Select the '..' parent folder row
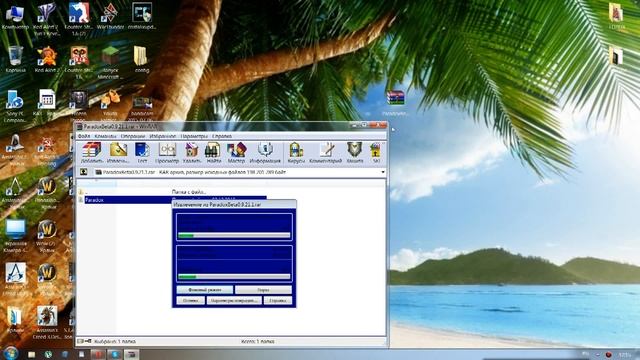640x360 pixels. coord(171,192)
